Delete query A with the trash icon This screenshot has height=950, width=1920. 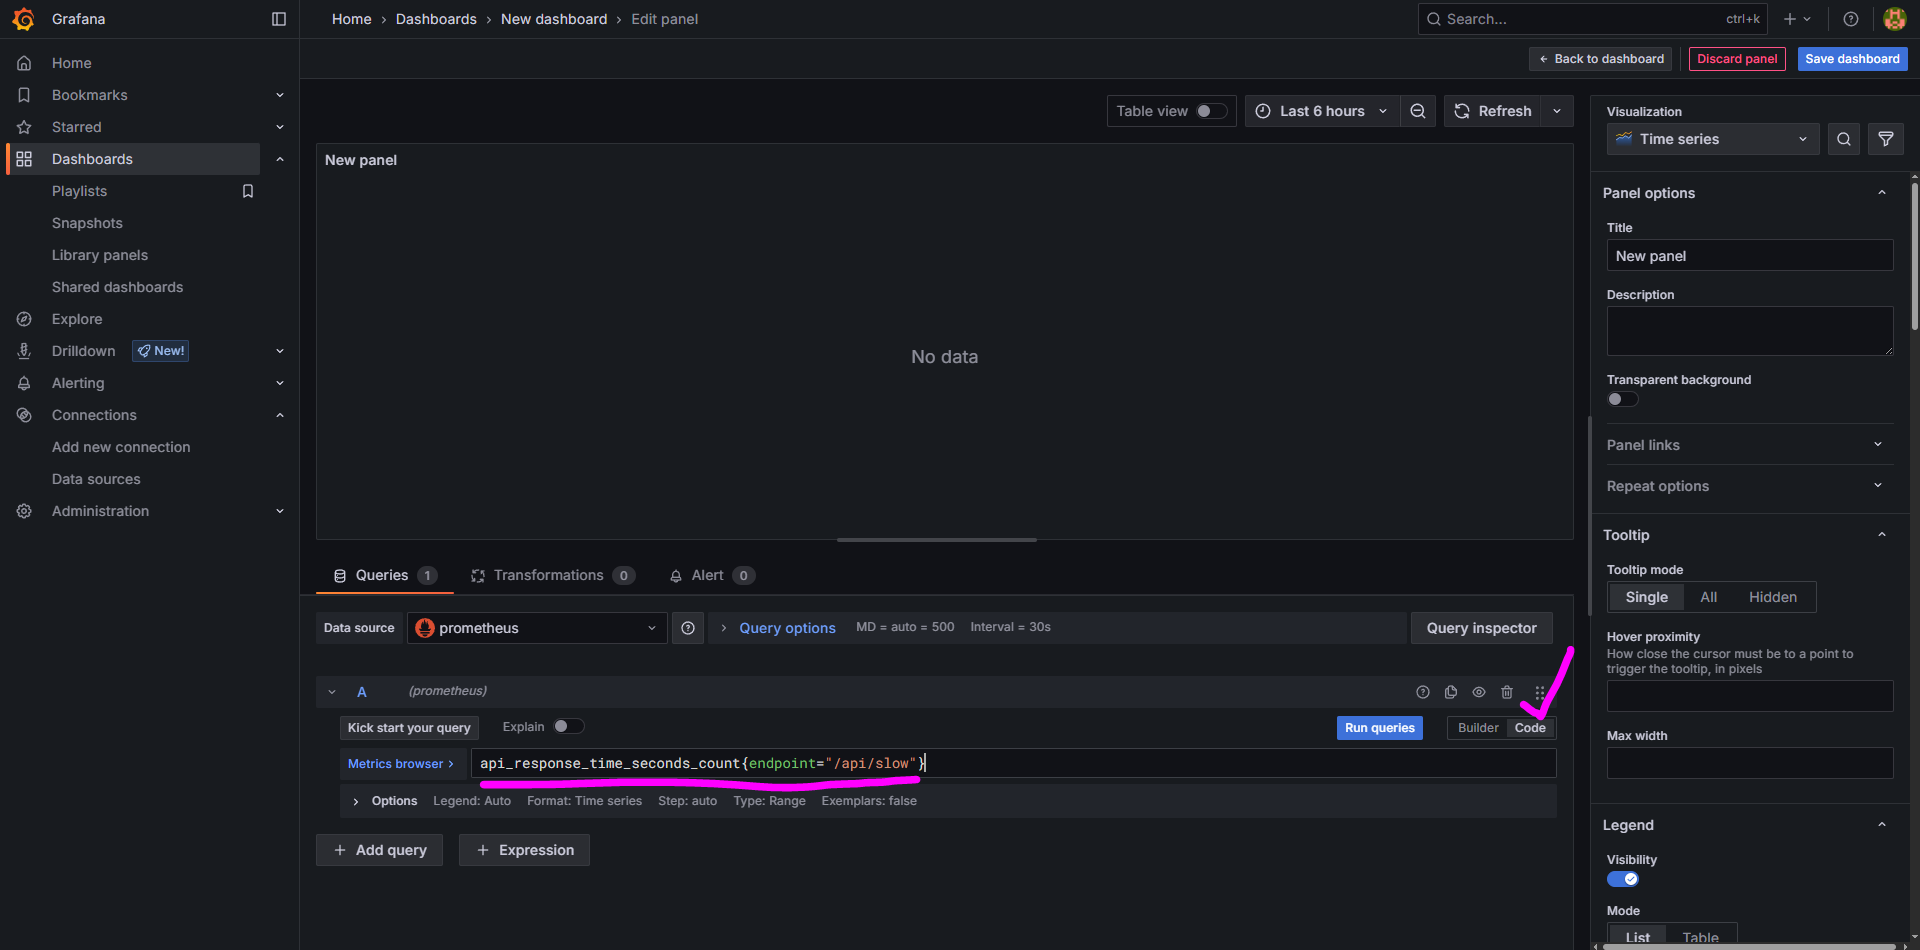[1507, 692]
